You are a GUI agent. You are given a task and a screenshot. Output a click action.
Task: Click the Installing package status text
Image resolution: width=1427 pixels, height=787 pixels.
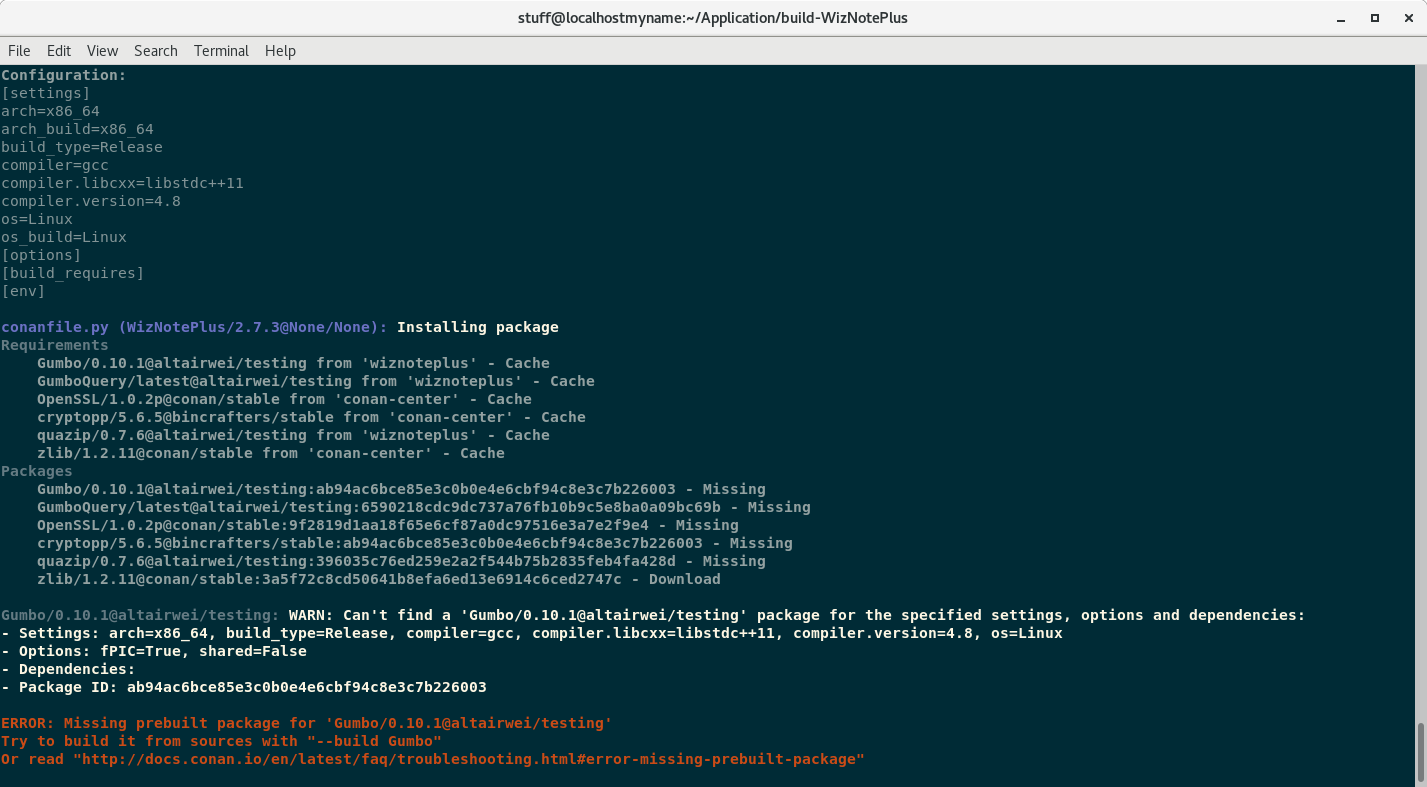[x=477, y=326]
